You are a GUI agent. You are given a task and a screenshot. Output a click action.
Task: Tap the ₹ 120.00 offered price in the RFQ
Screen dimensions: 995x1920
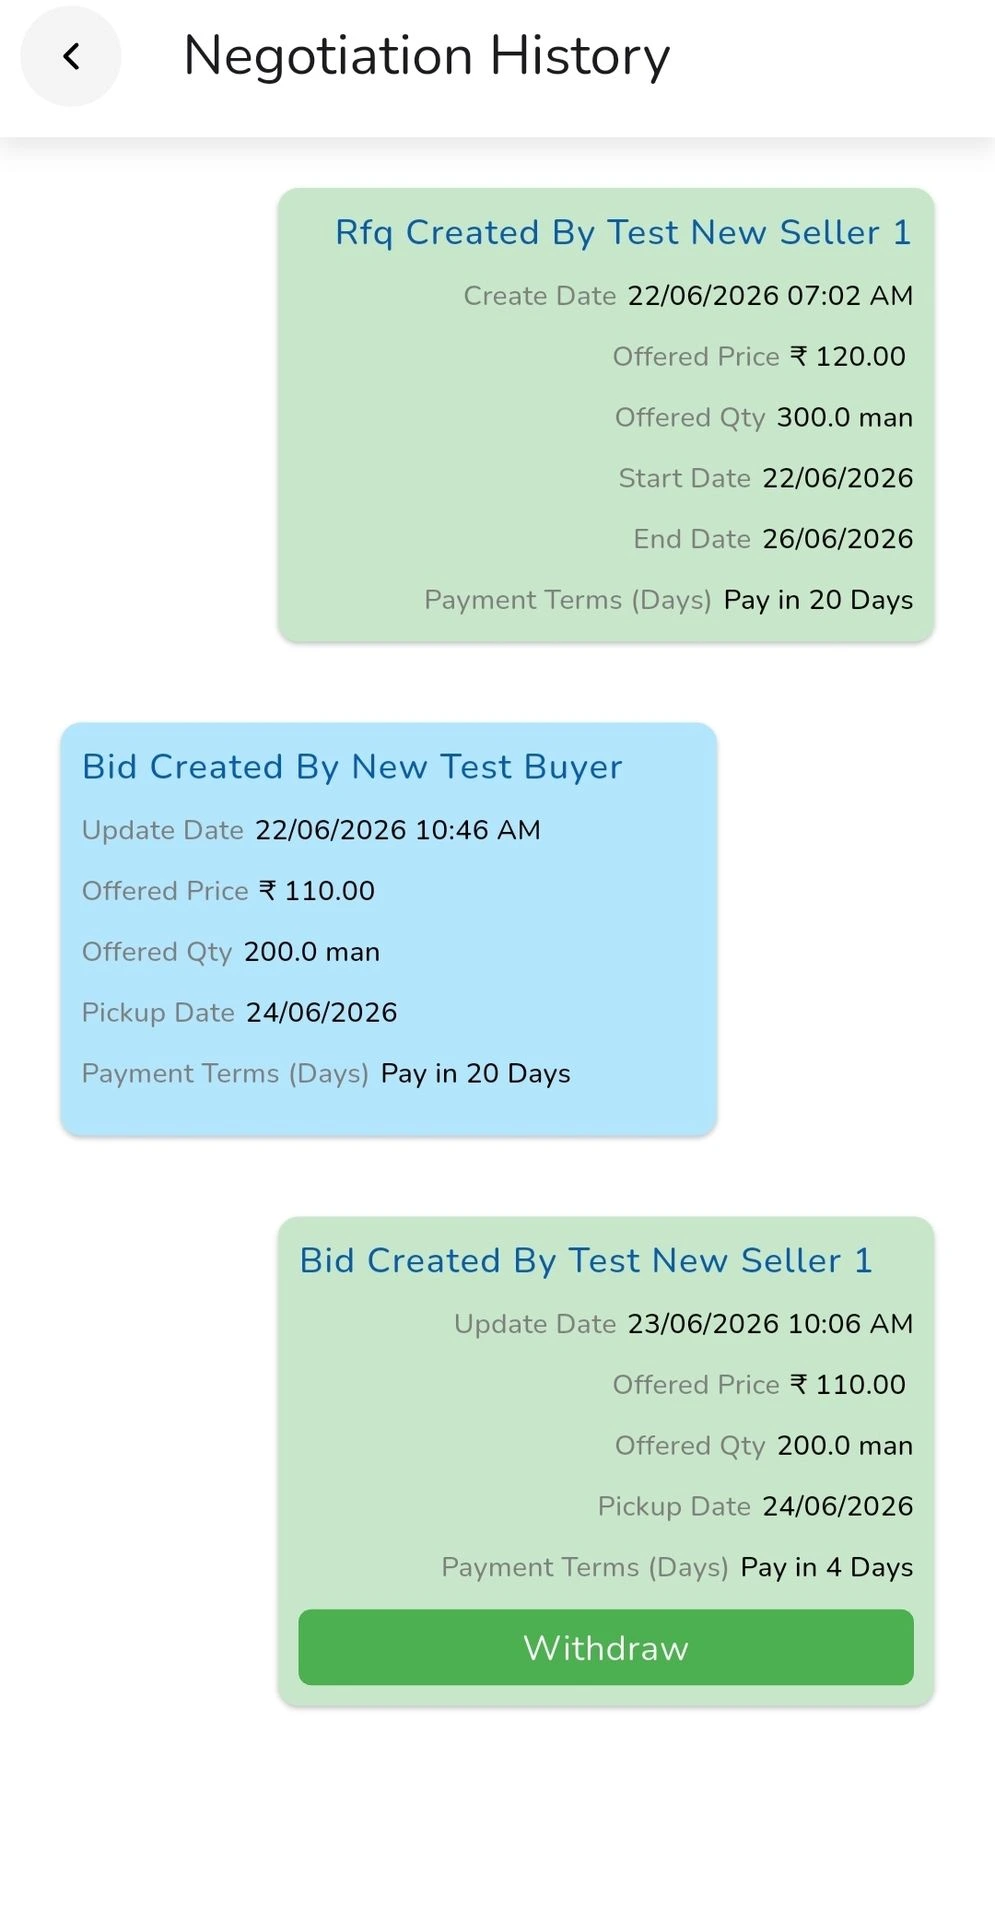848,356
